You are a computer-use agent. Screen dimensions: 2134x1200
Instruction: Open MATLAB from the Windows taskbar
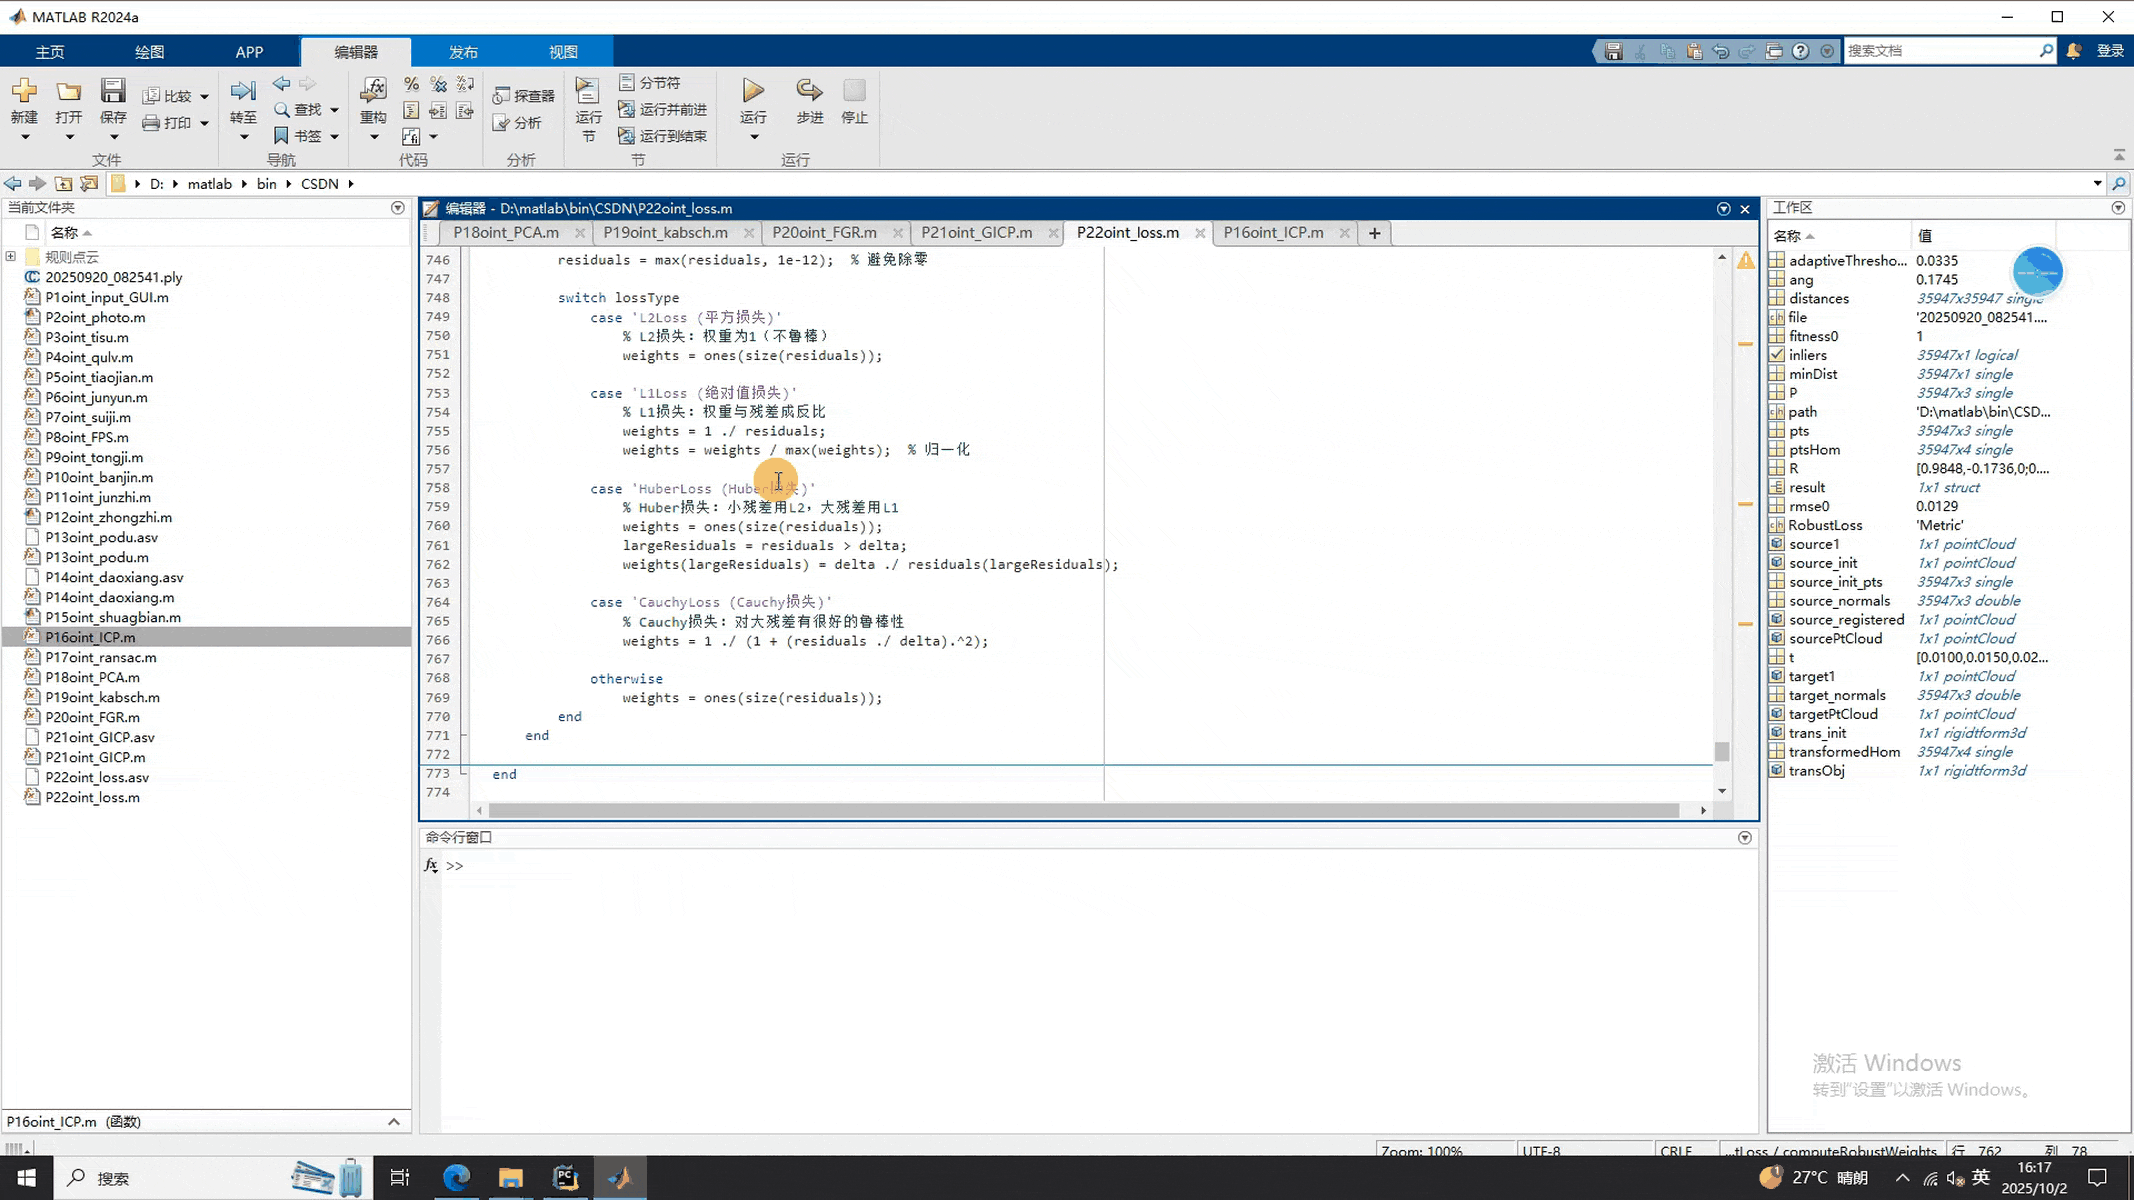point(620,1177)
